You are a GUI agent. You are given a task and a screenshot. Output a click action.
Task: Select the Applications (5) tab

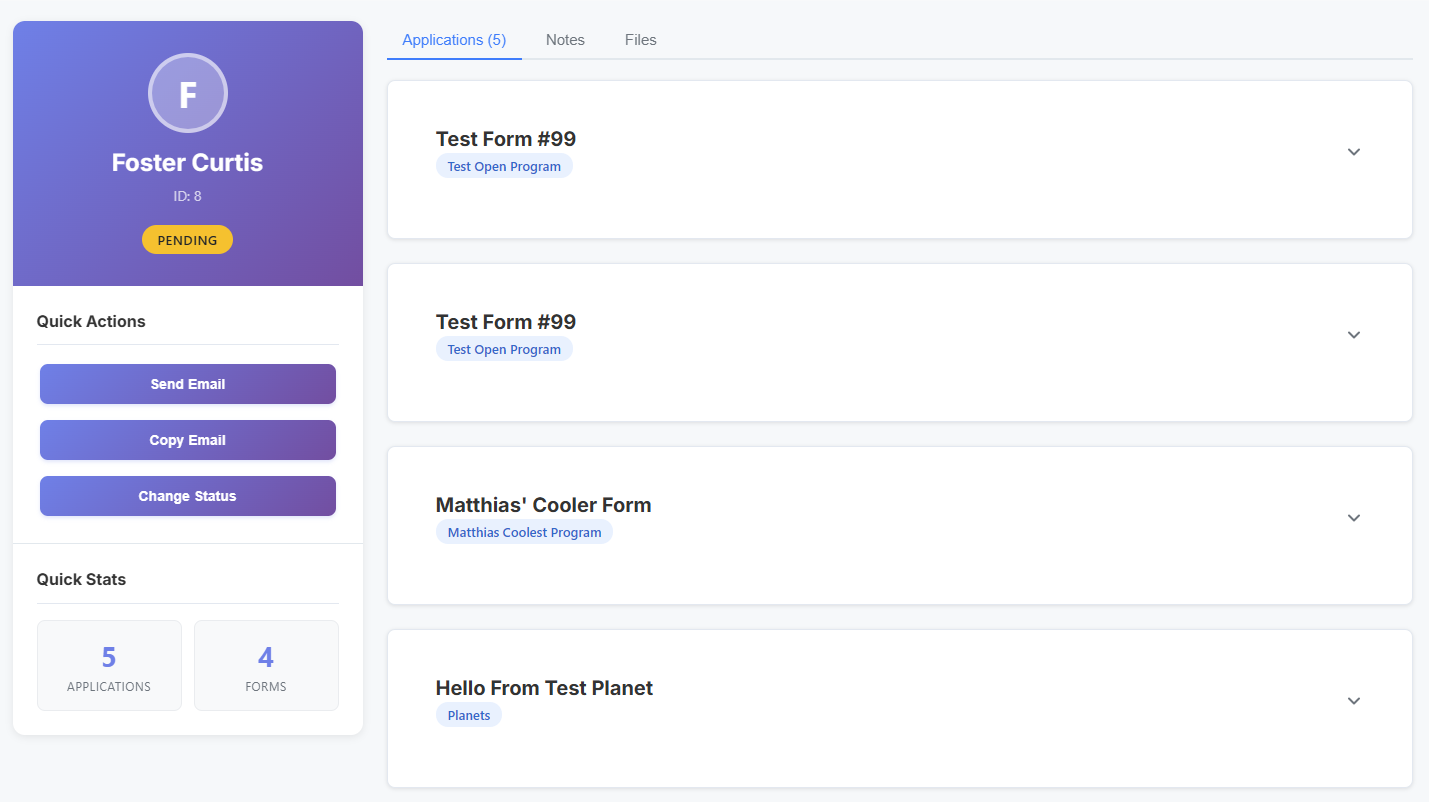click(x=454, y=40)
